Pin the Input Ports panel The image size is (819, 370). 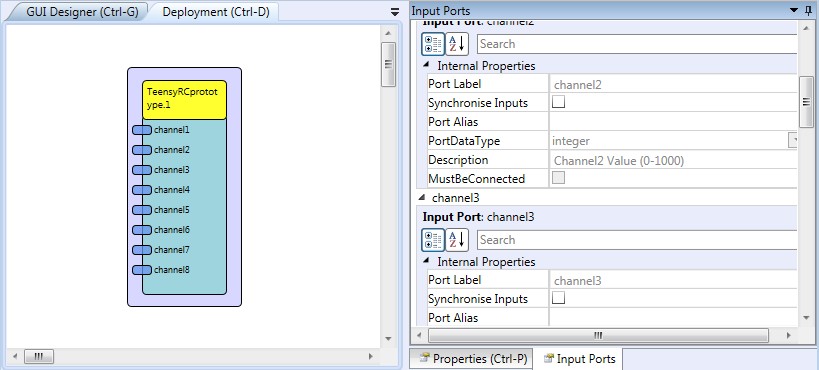click(x=809, y=10)
